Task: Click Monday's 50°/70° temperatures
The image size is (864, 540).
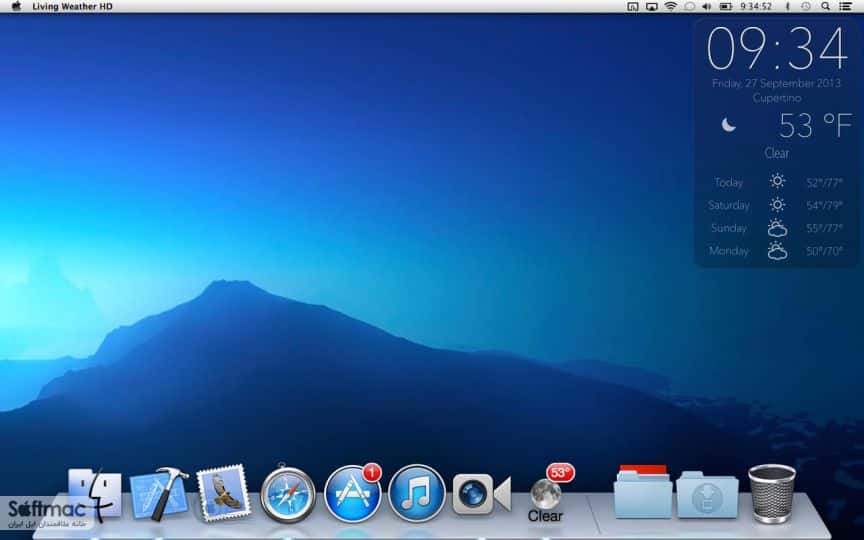Action: 824,251
